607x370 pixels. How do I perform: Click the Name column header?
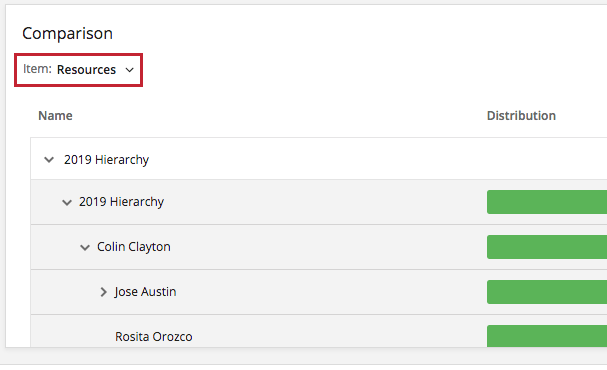55,116
